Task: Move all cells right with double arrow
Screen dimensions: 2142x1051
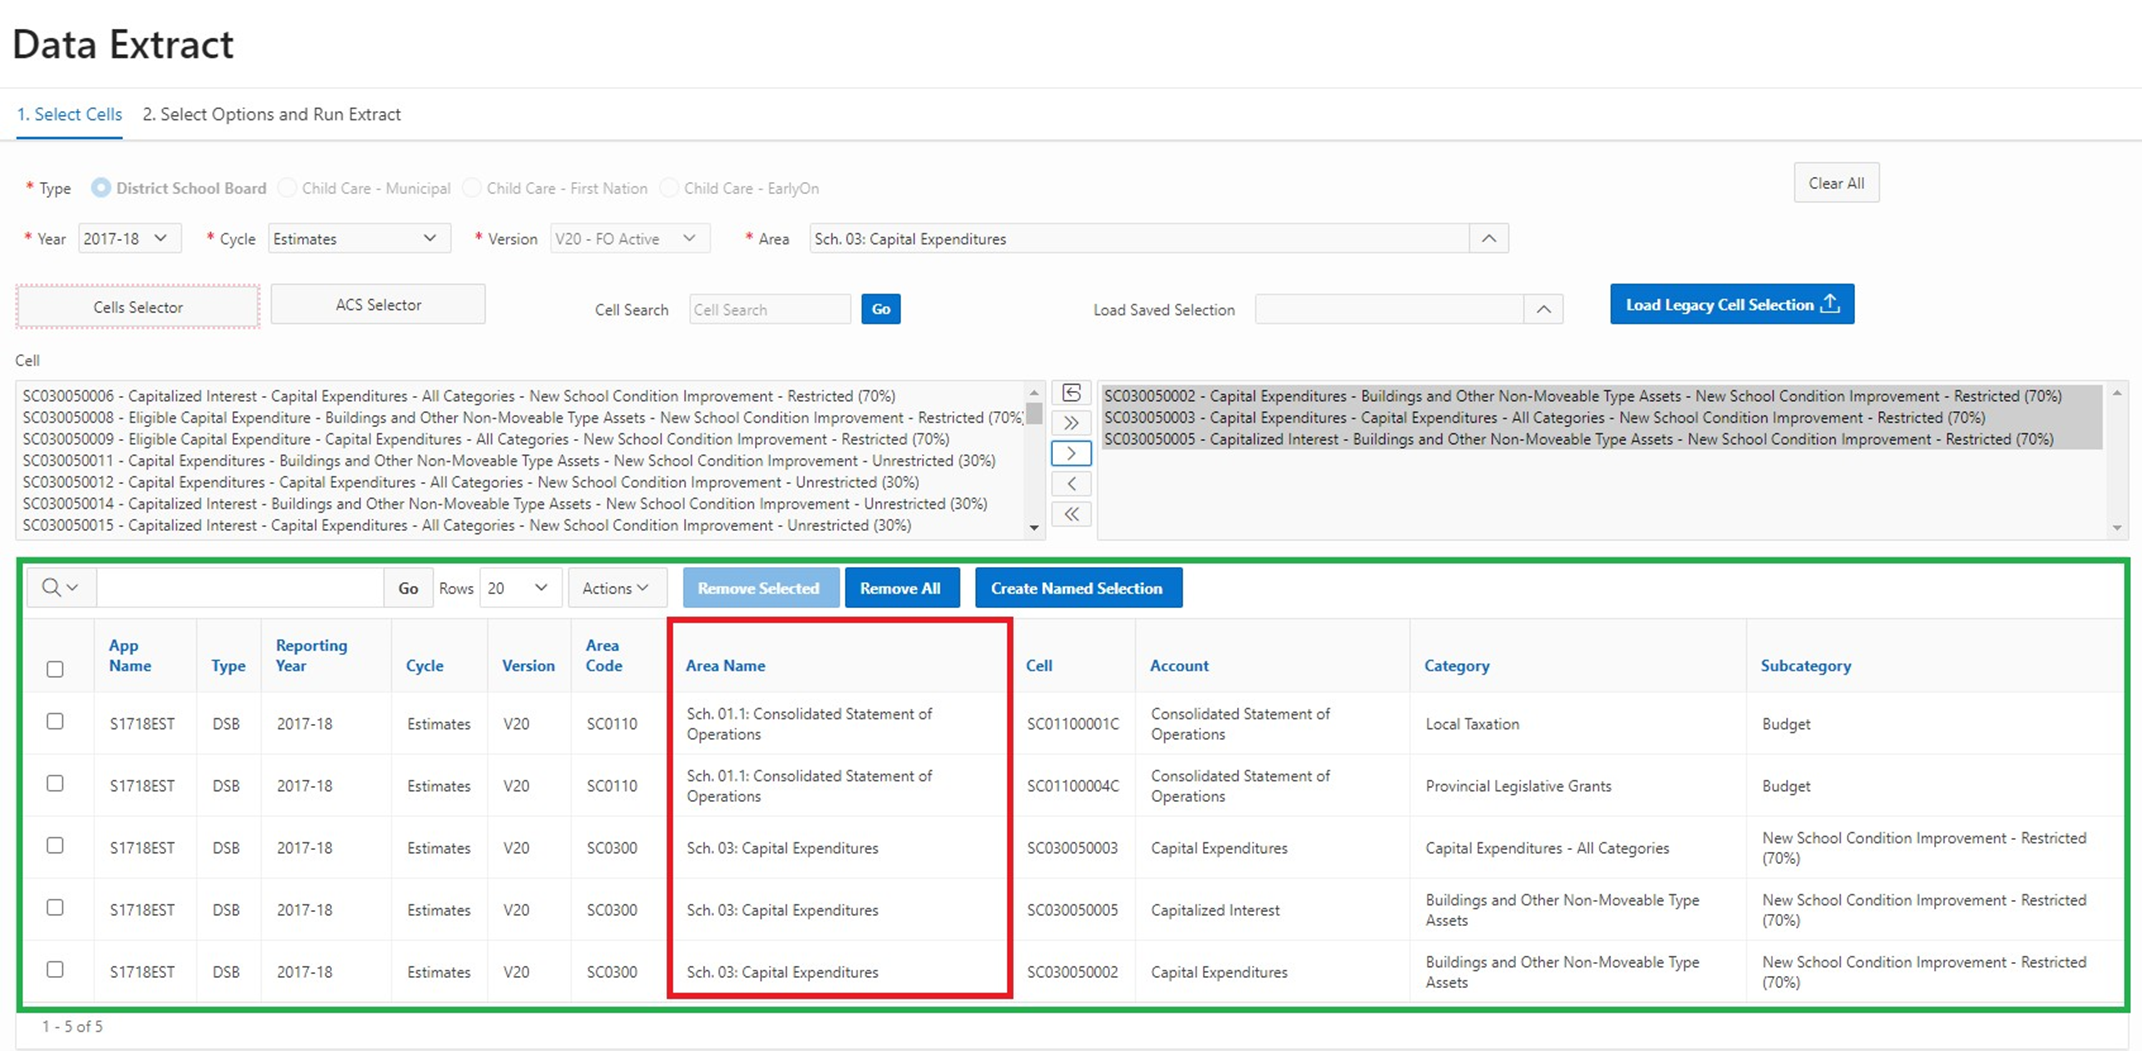Action: click(x=1071, y=423)
